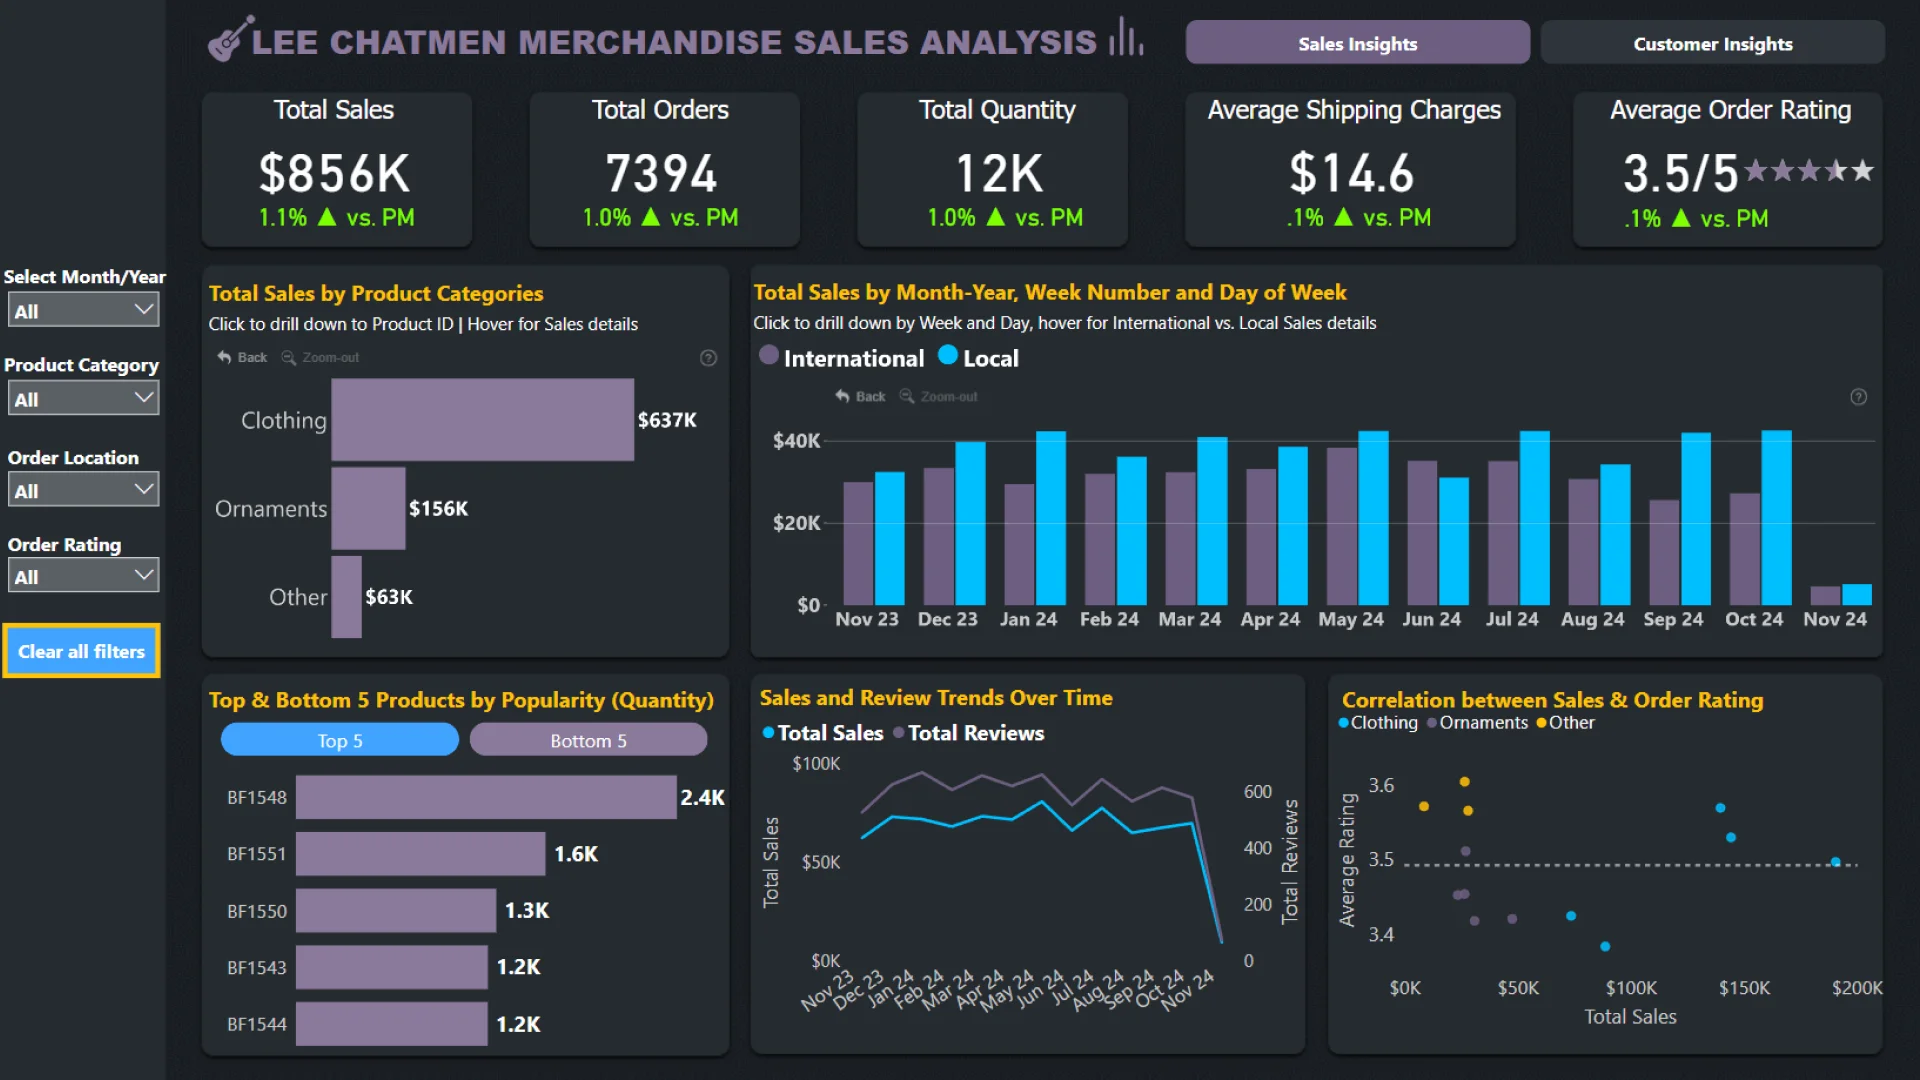Switch to the Sales Insights tab
This screenshot has width=1920, height=1080.
click(1357, 43)
